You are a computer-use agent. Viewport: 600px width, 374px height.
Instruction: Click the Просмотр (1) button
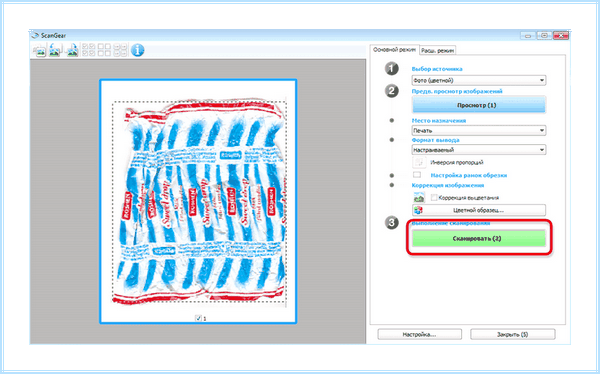479,105
